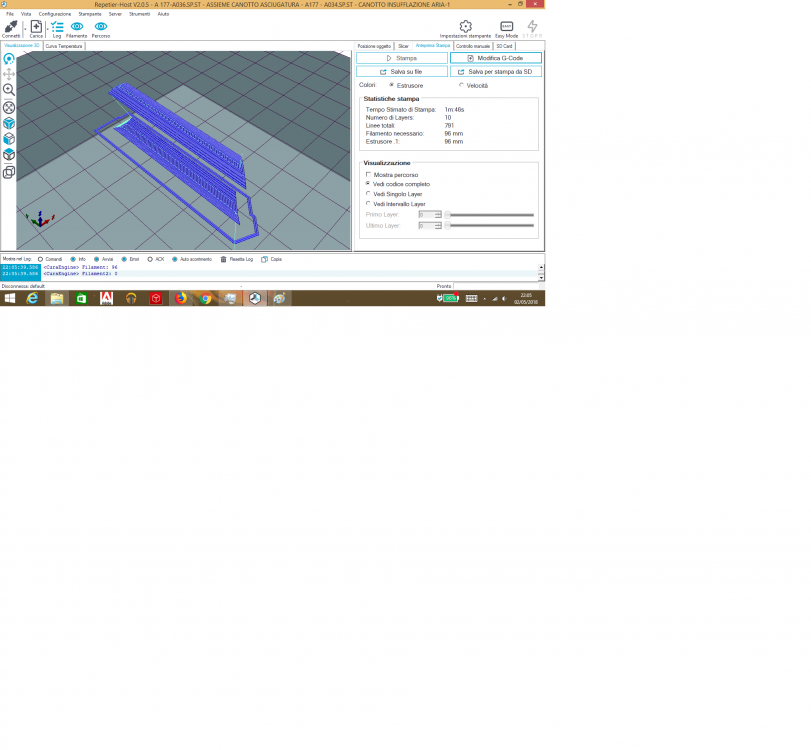811x750 pixels.
Task: Switch to Visualizzazione 3D tab
Action: (x=22, y=46)
